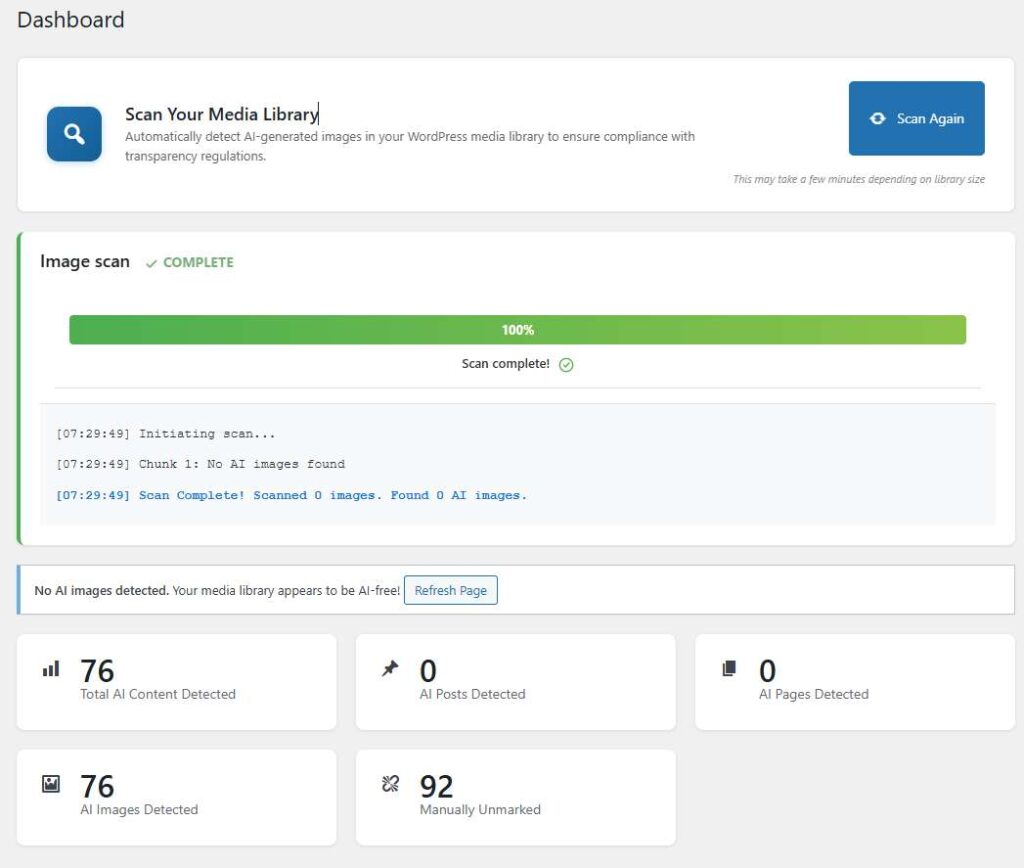Click the Scan Your Media Library title
The height and width of the screenshot is (868, 1024).
(221, 114)
